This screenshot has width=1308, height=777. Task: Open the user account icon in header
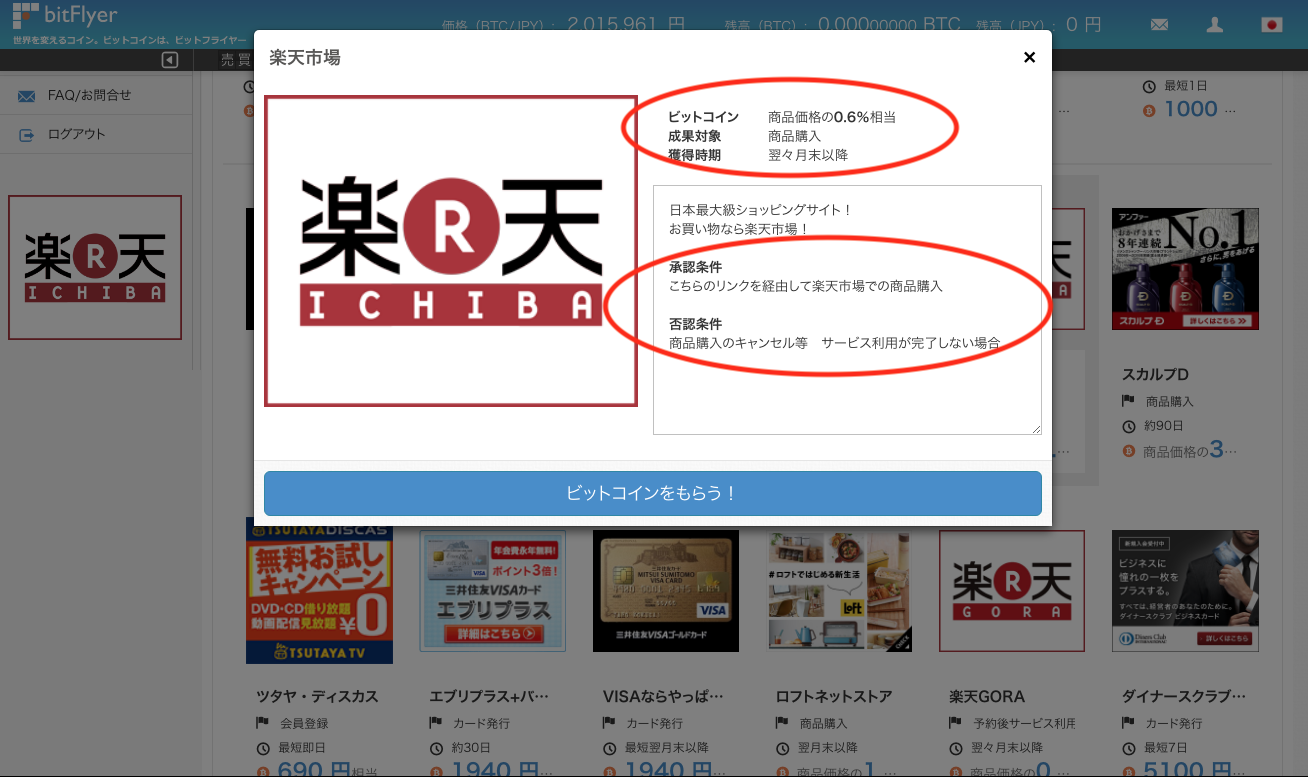tap(1215, 25)
